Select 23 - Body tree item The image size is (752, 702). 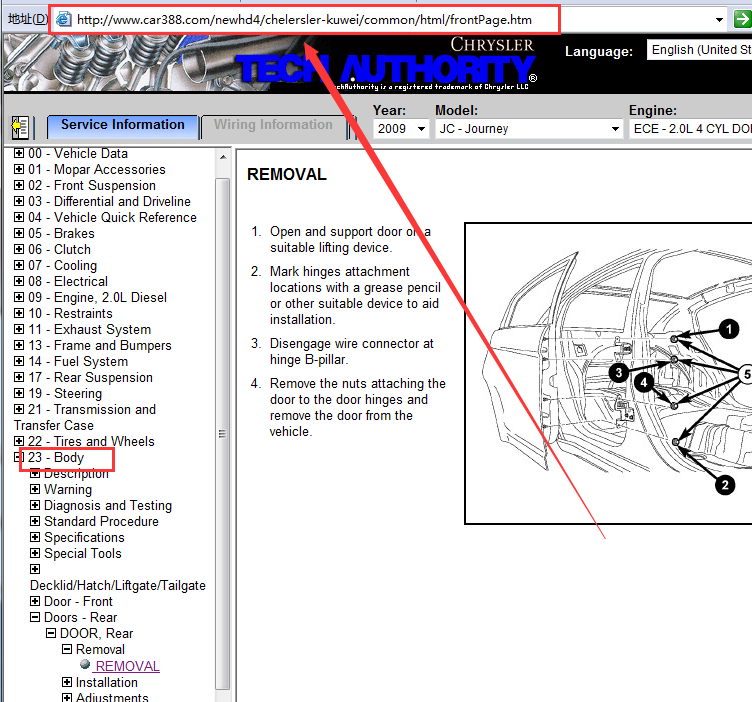pyautogui.click(x=56, y=457)
